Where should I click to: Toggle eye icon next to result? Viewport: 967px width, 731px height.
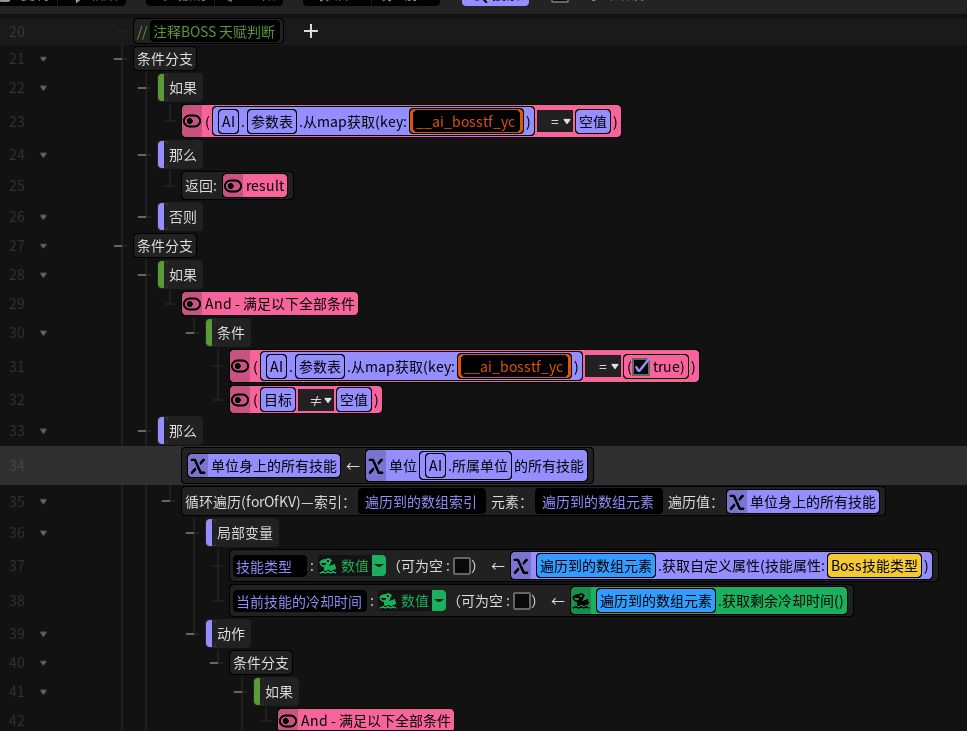coord(233,186)
